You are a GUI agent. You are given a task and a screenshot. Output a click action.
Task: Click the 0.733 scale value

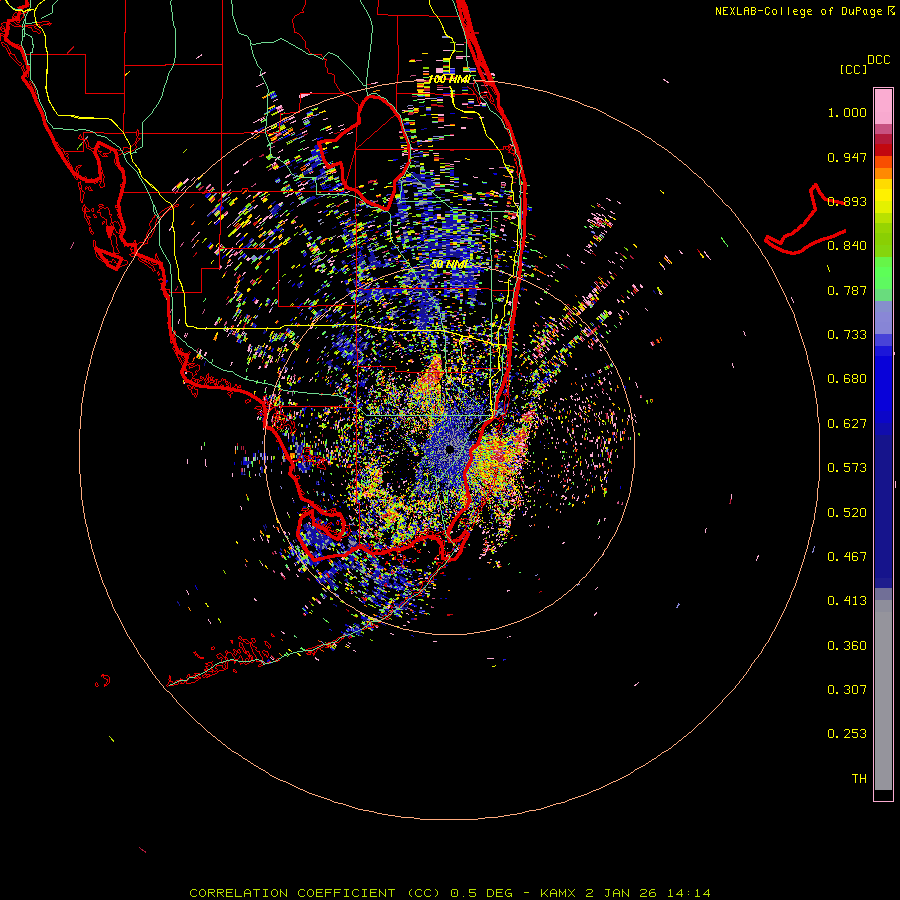click(x=847, y=335)
